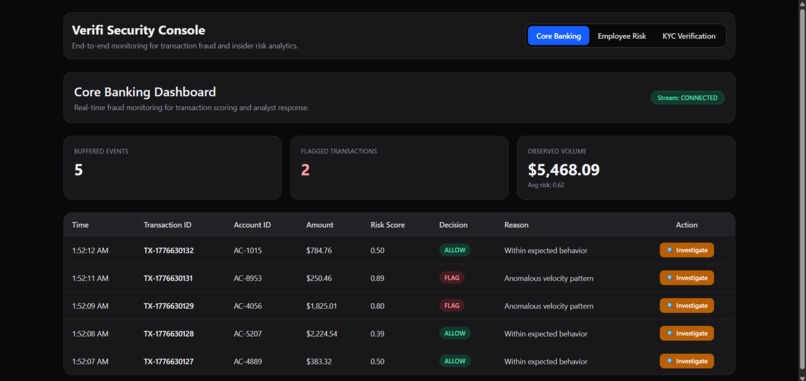Click reason for AC-8953 anomalous velocity pattern

pyautogui.click(x=548, y=278)
